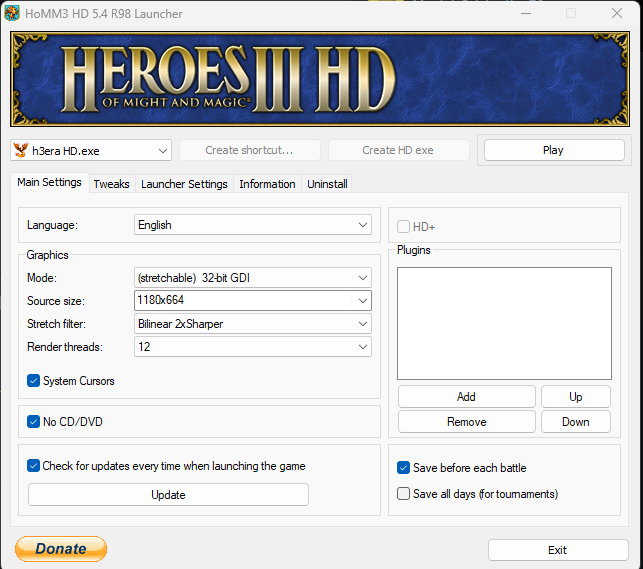Click inside the empty Plugins list box

click(x=504, y=323)
